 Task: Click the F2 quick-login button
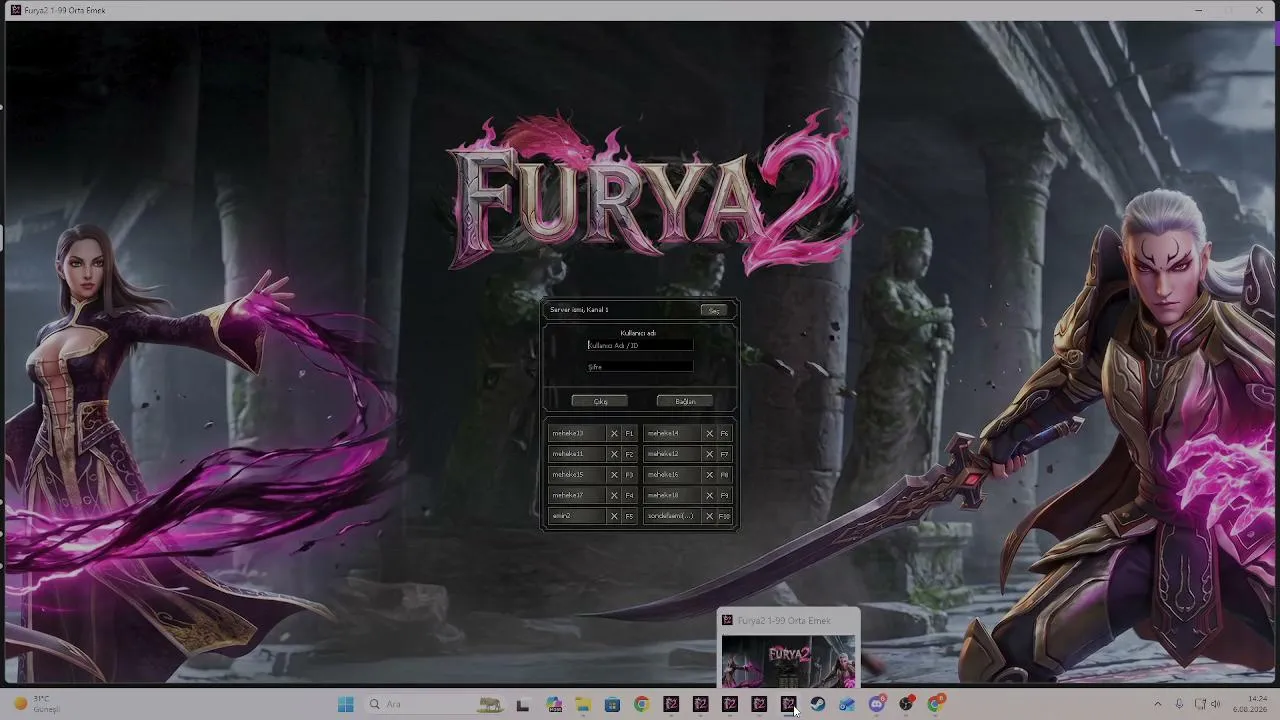pos(629,454)
